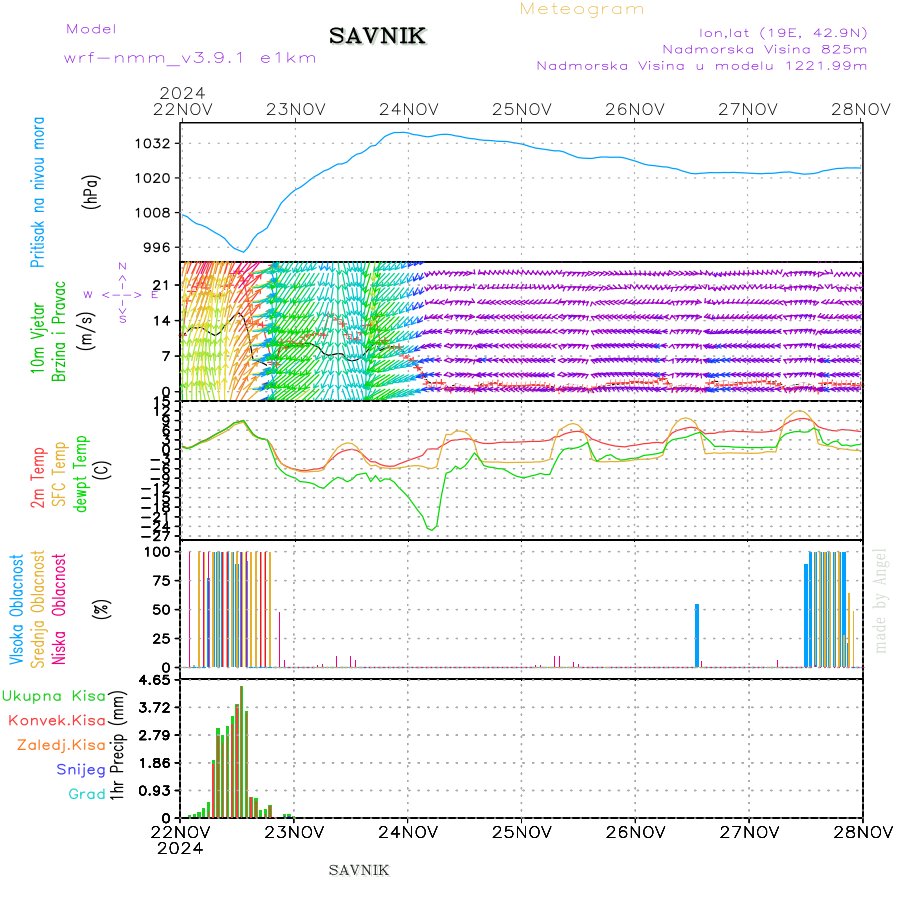Image resolution: width=900 pixels, height=900 pixels.
Task: Click the 1020 pressure axis value
Action: pos(153,179)
